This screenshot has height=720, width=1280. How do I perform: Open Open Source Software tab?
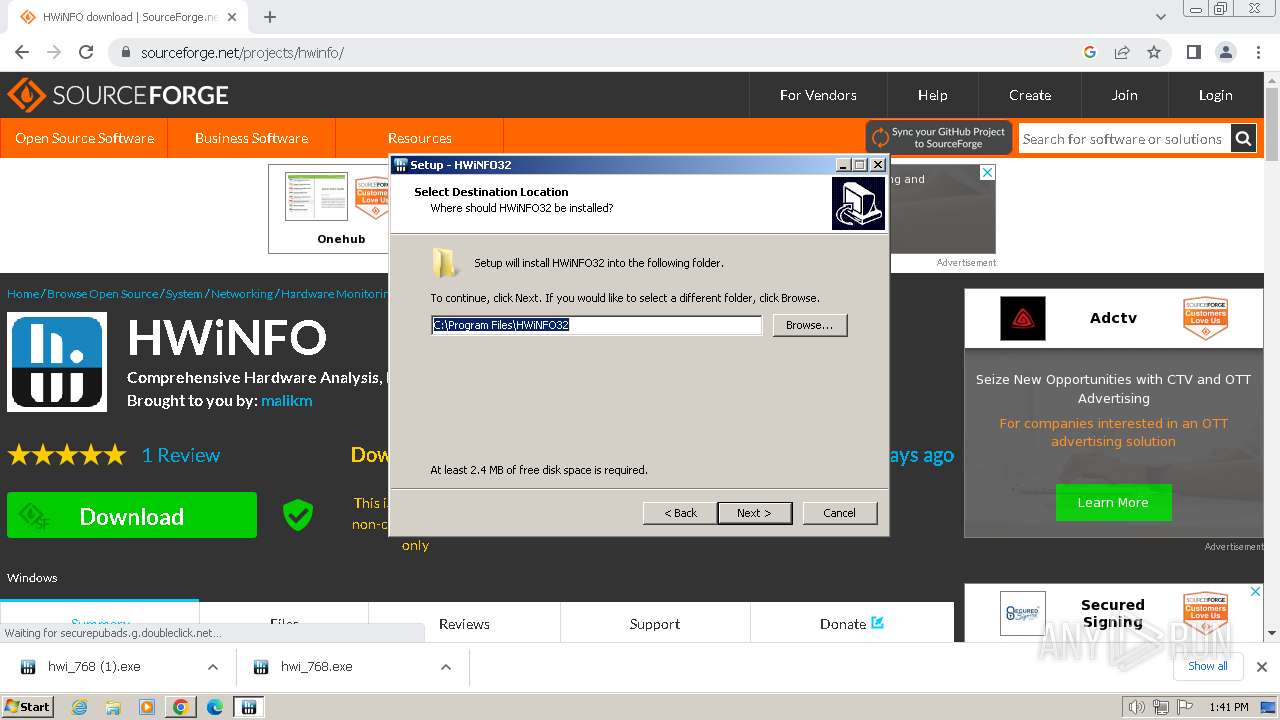[84, 138]
